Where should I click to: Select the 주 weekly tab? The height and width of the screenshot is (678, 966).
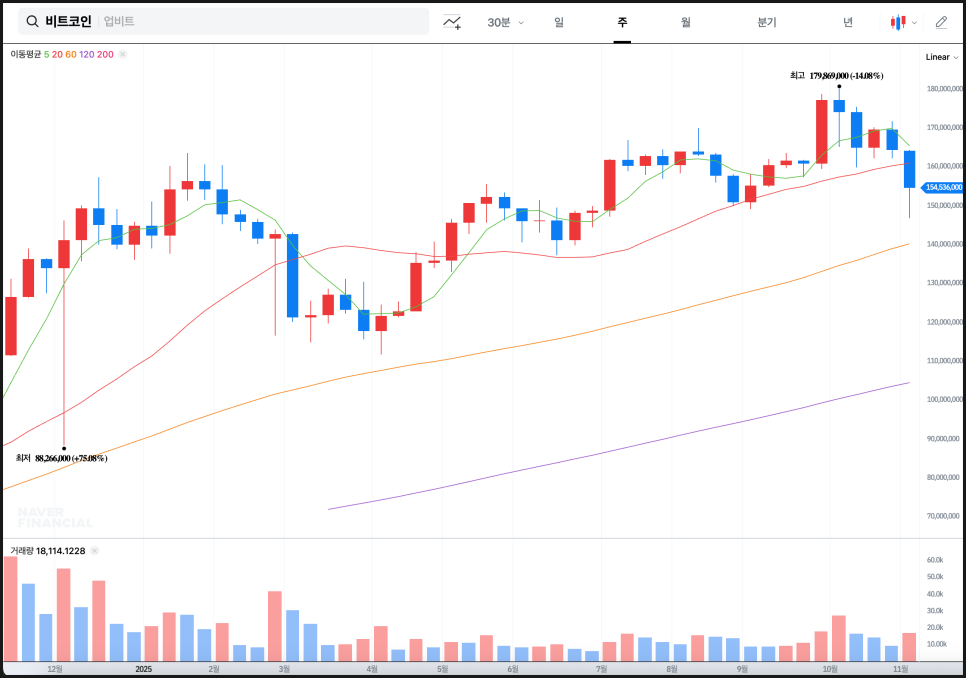tap(622, 22)
